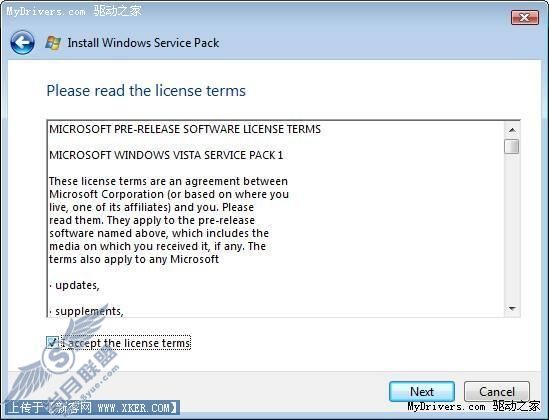Click the license text scrollbar thumb
Viewport: 549px width, 420px height.
pos(512,146)
